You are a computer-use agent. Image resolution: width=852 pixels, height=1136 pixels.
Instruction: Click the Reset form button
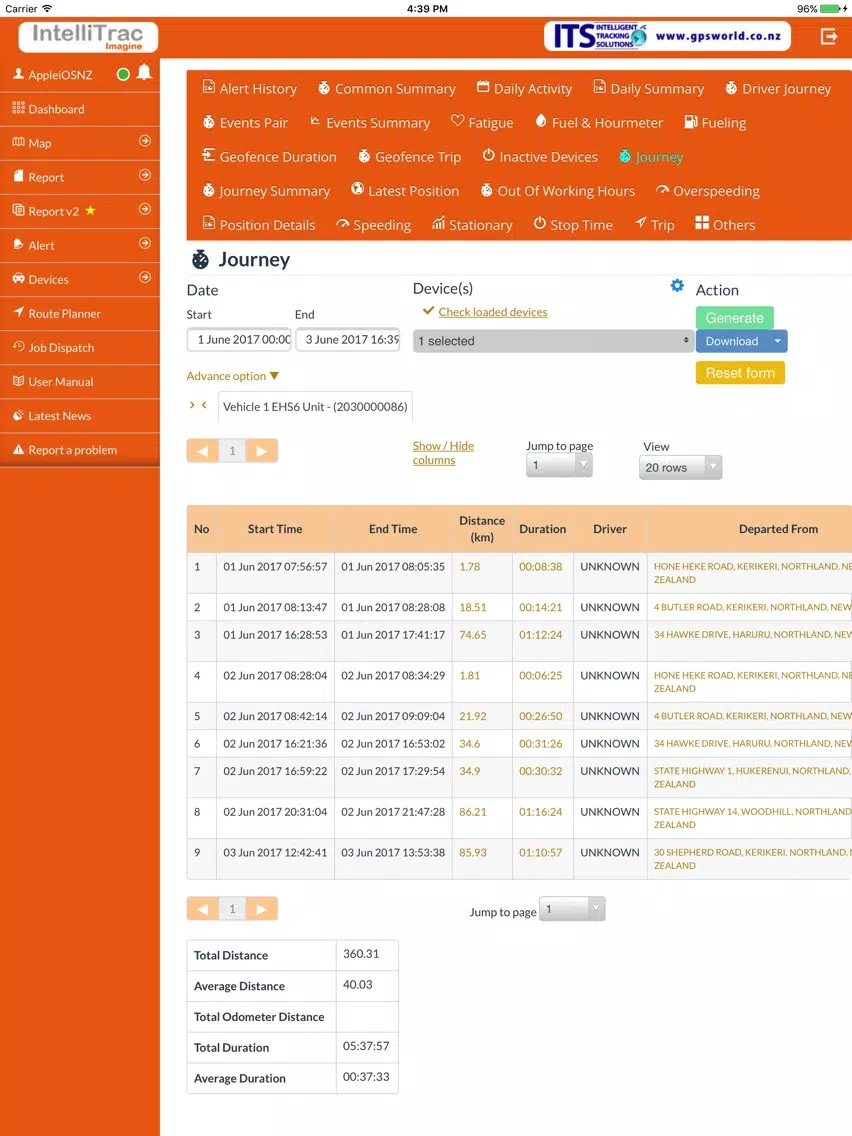click(740, 372)
